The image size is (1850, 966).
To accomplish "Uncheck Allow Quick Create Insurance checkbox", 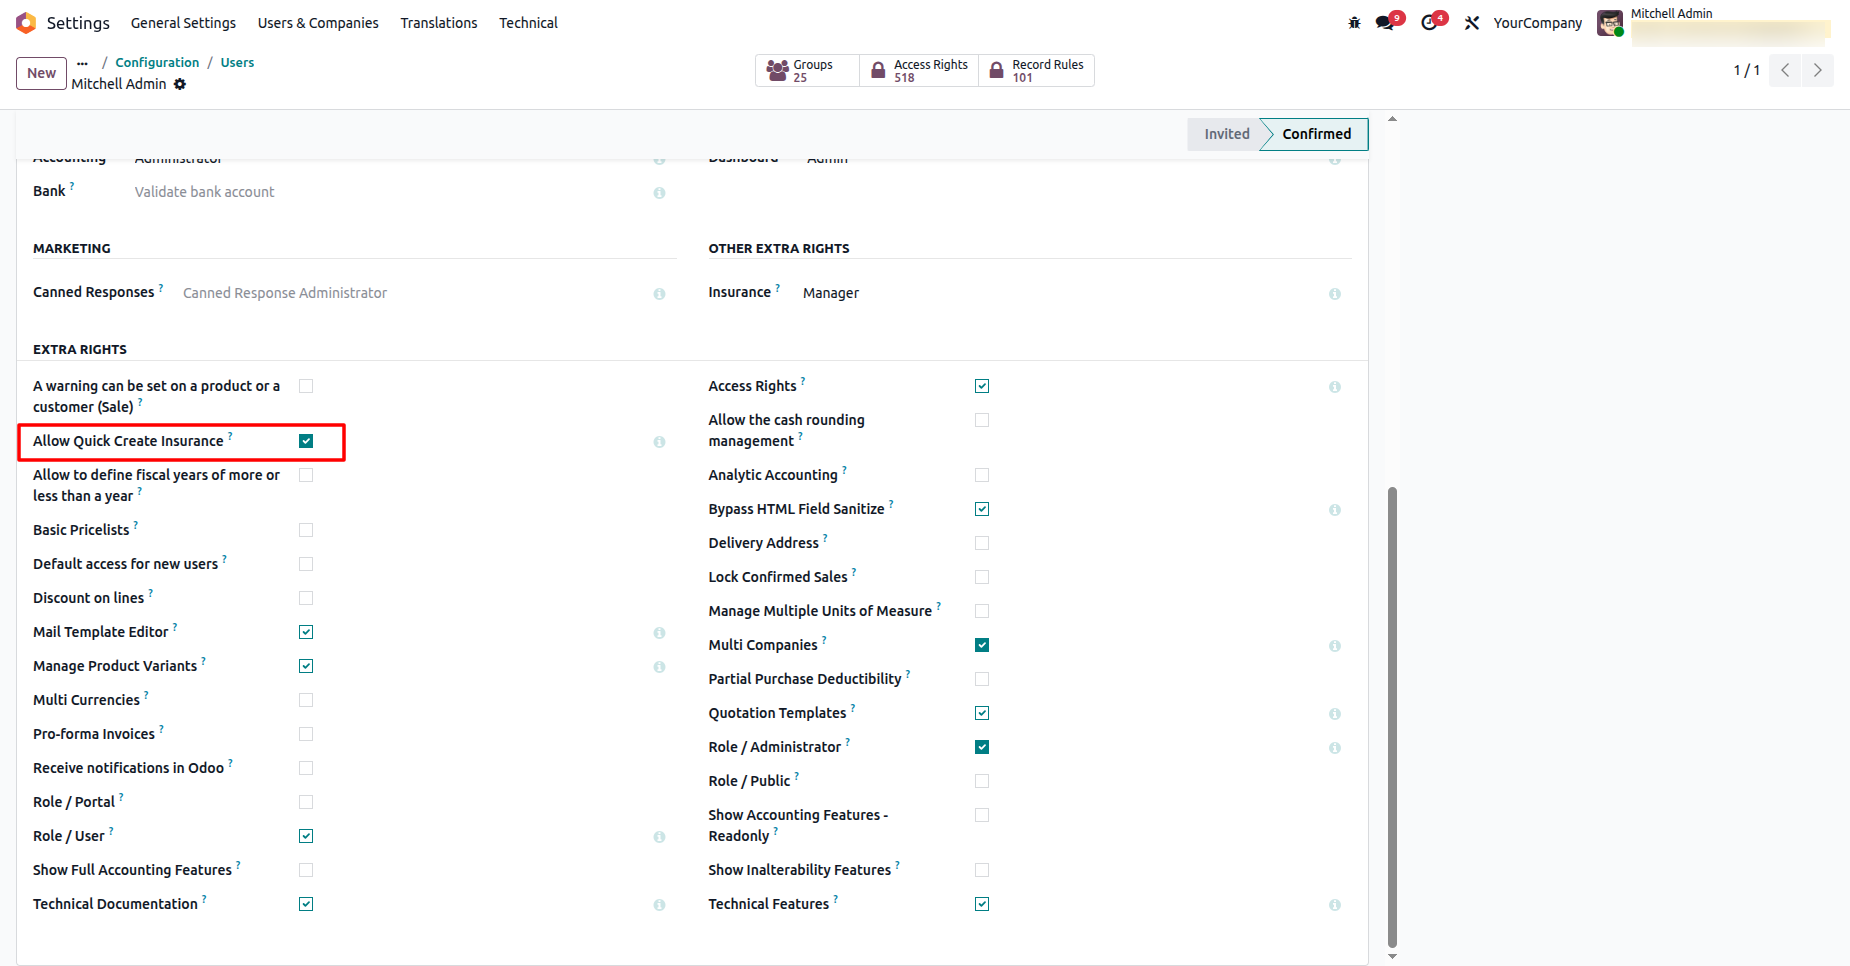I will pos(306,441).
